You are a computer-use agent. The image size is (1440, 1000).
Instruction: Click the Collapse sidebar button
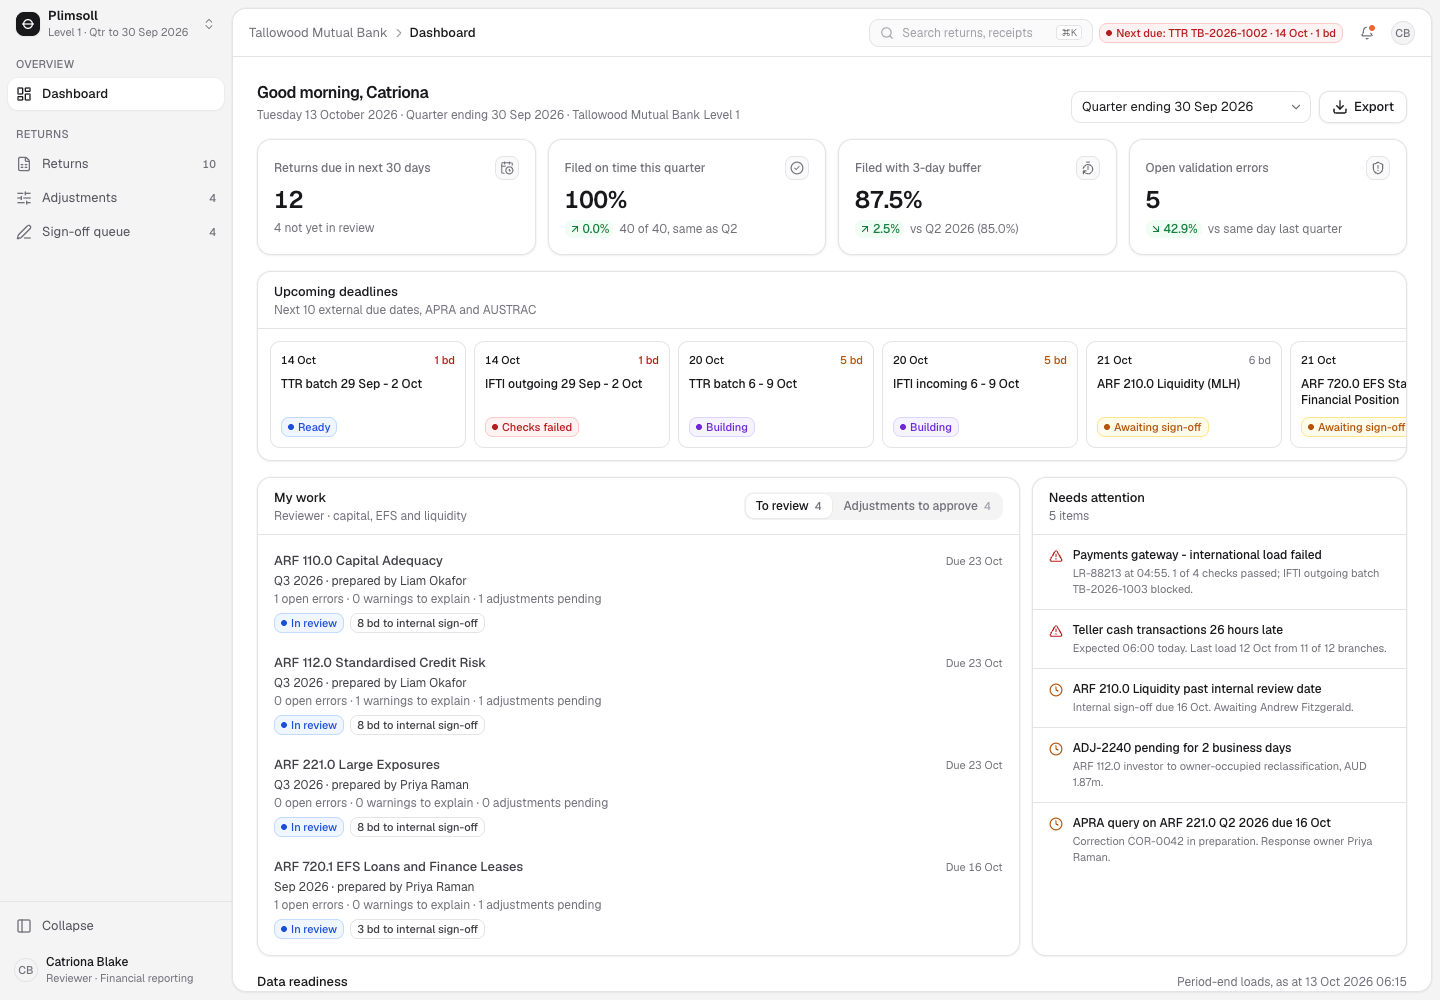(116, 926)
